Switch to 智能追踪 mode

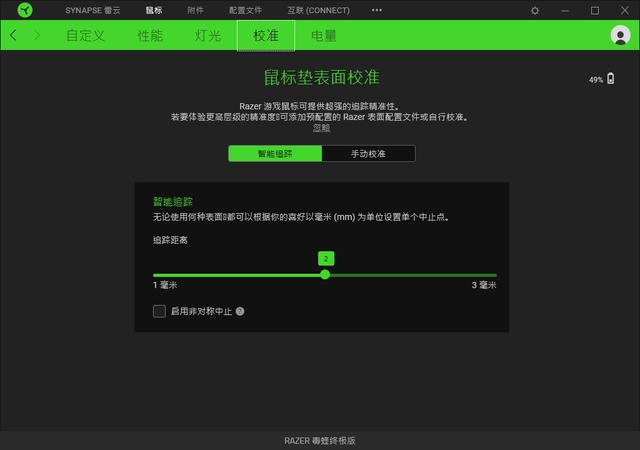pyautogui.click(x=275, y=154)
